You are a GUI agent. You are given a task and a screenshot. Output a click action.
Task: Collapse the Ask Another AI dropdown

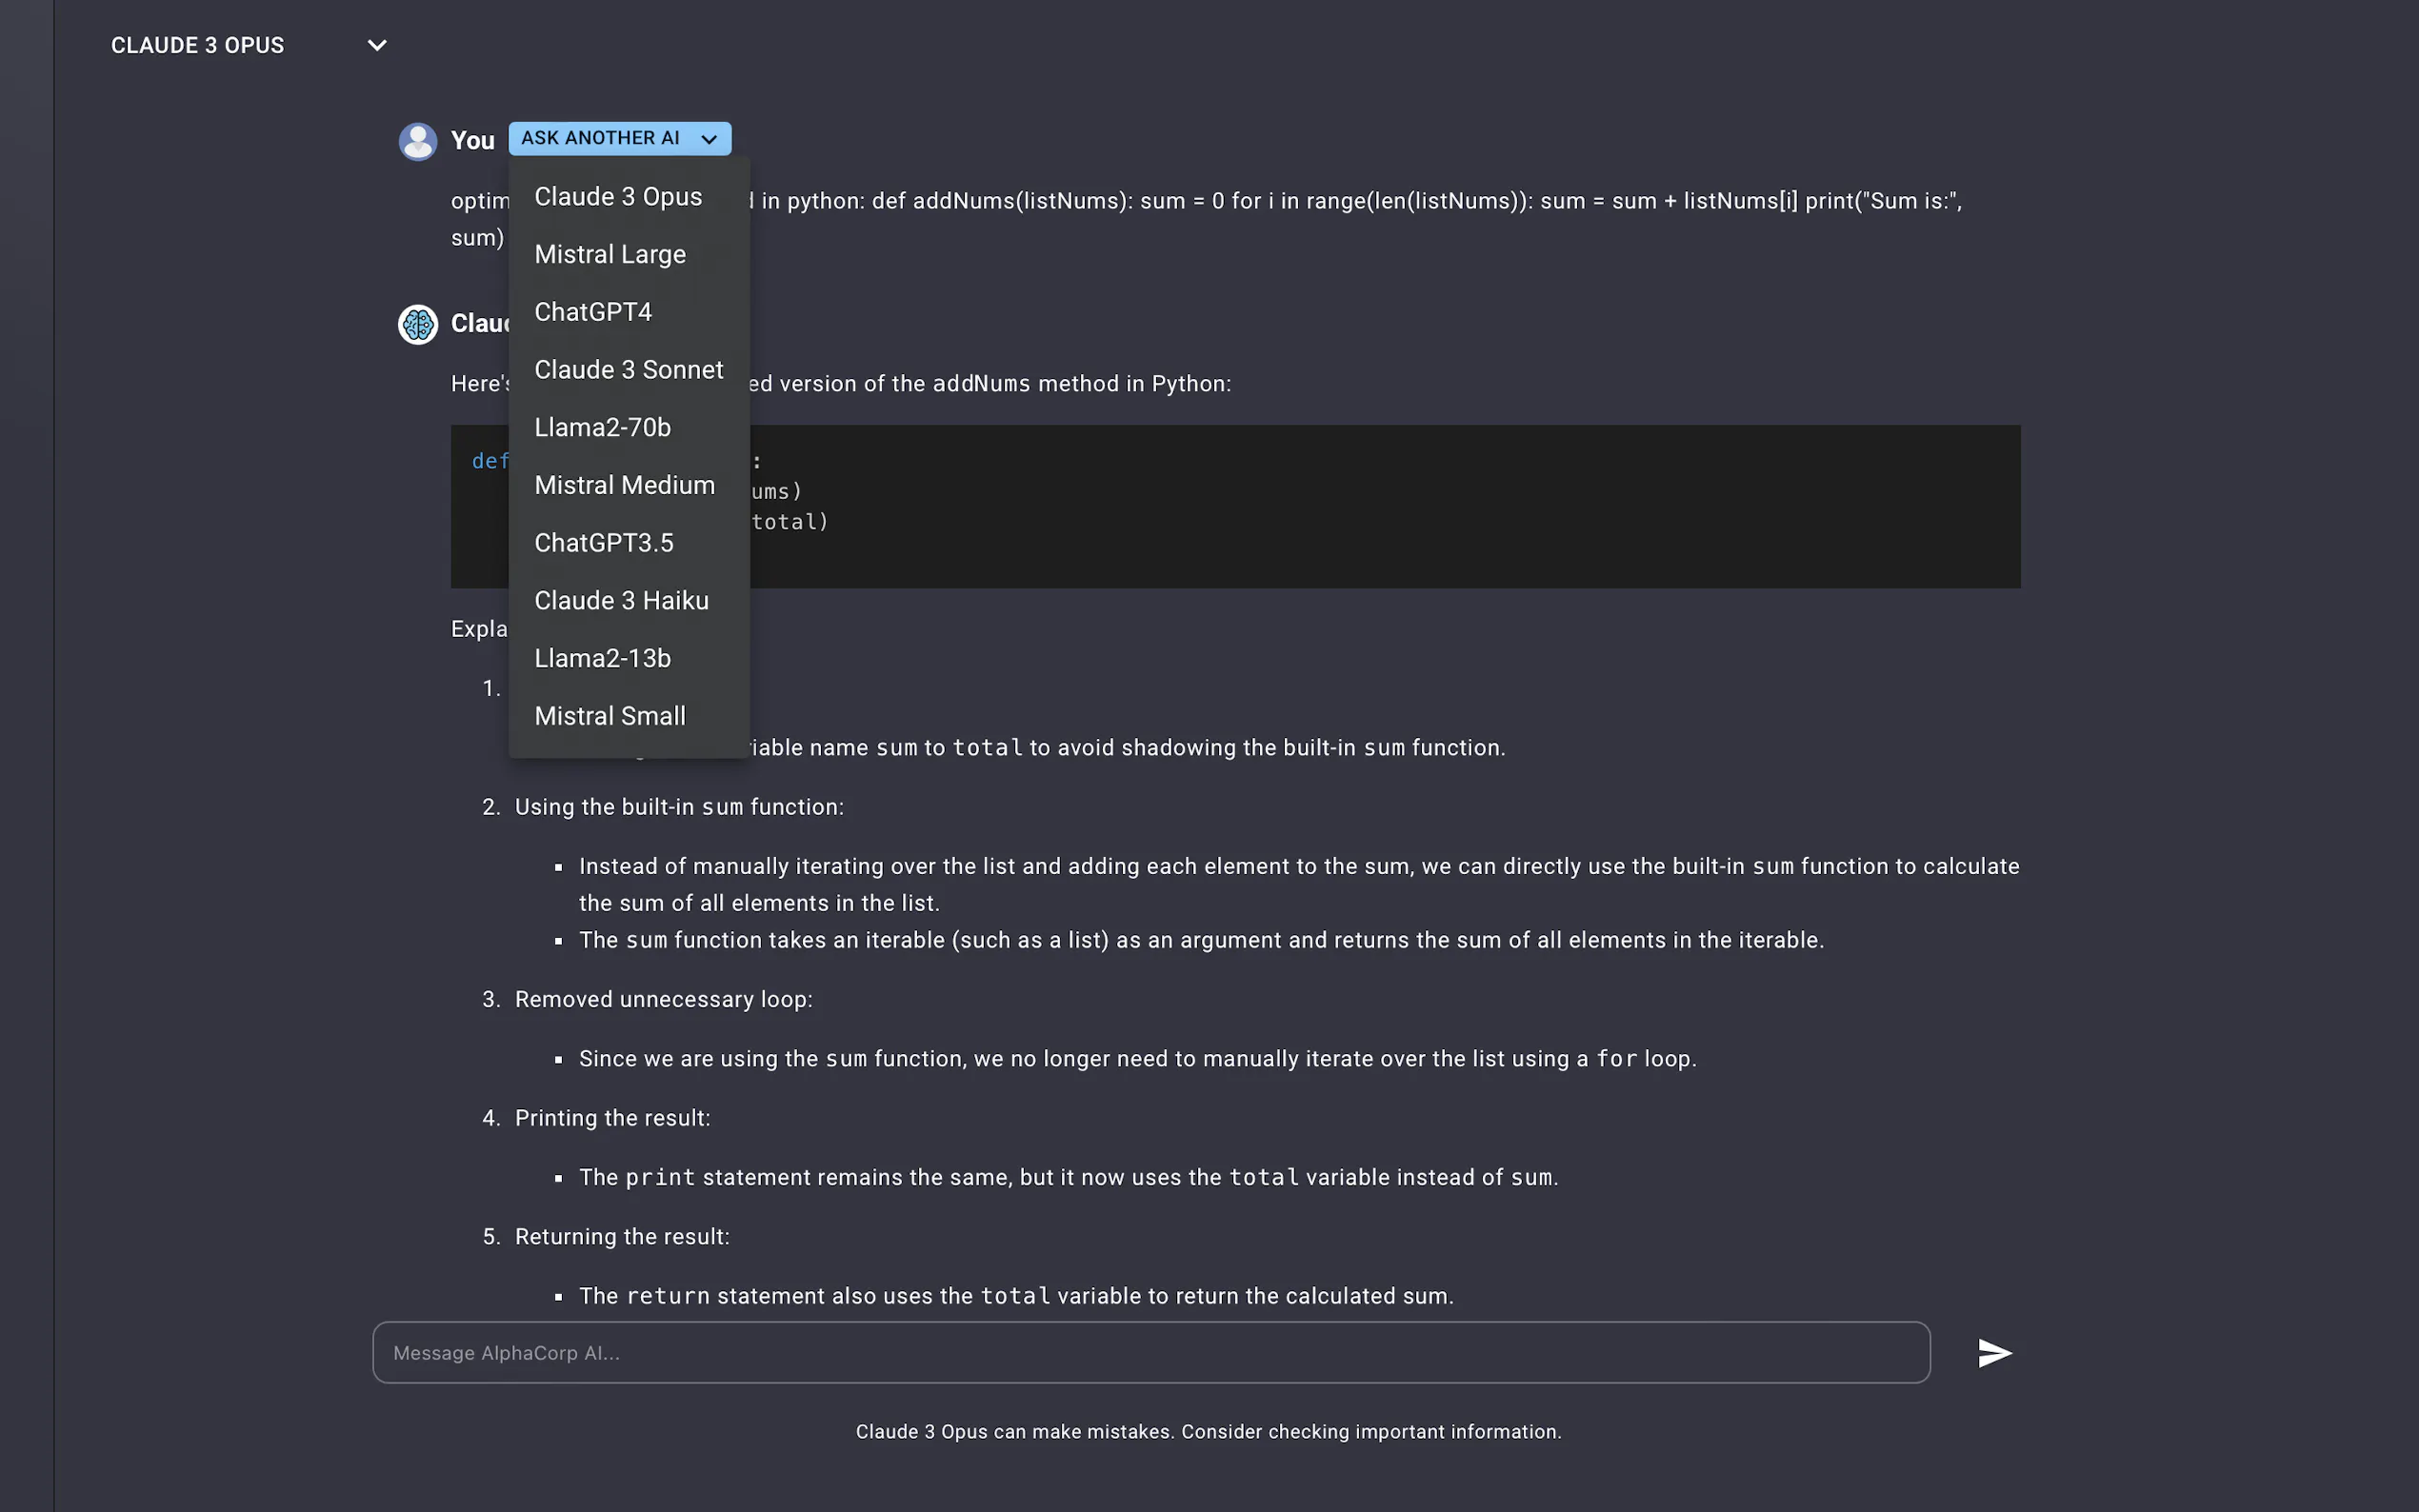619,138
